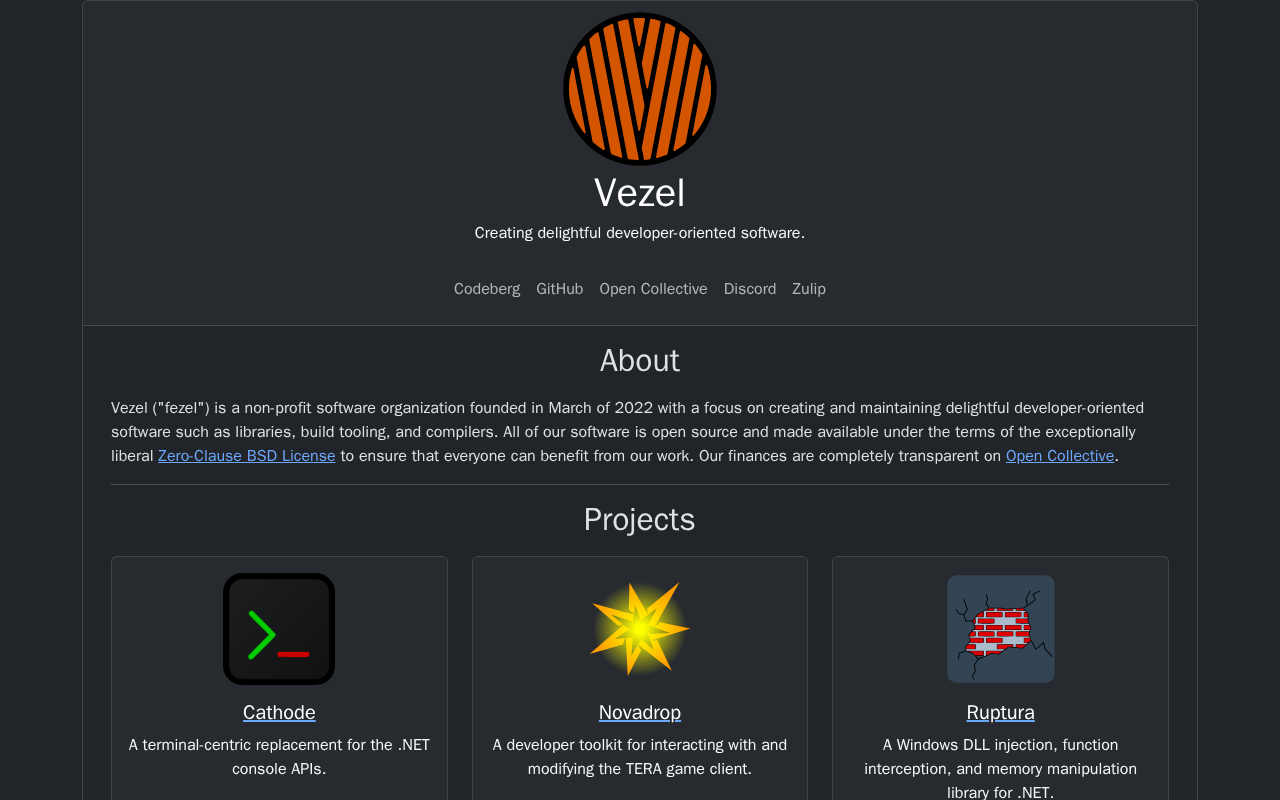
Task: Click the Novadrop description about the TERA client
Action: click(640, 757)
